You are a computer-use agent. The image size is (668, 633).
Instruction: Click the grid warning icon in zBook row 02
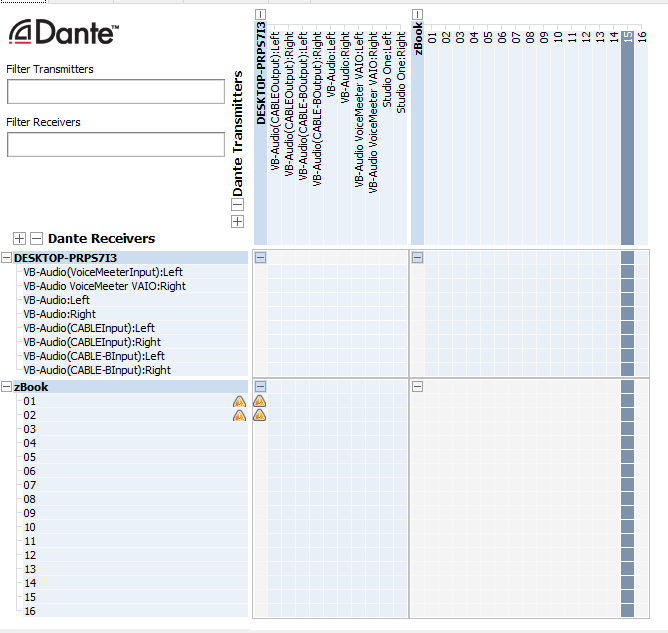[x=259, y=415]
